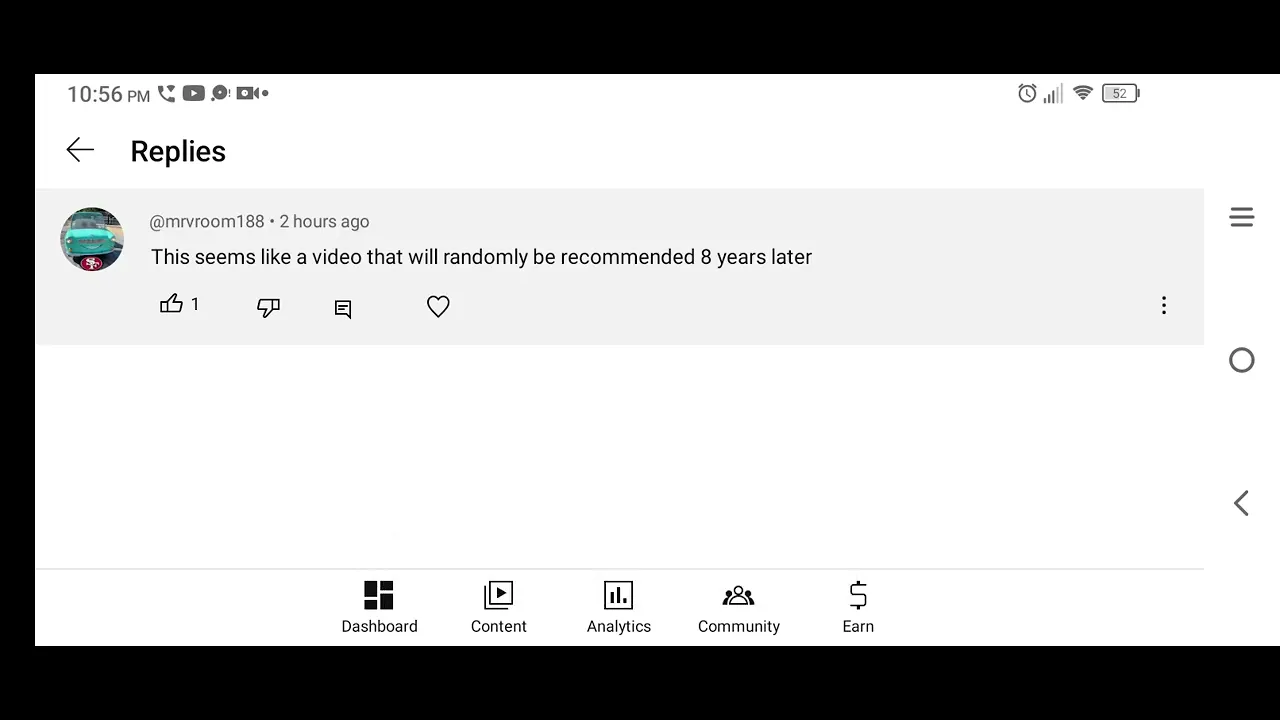
Task: Tap the 10:56 PM clock
Action: point(108,94)
